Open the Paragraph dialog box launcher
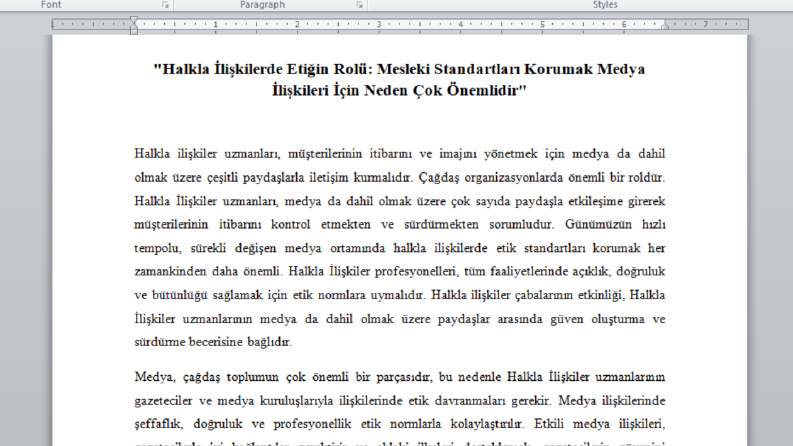 click(360, 5)
